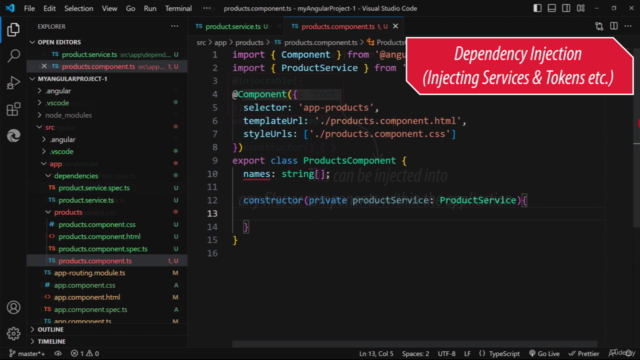Open the Search view icon
Viewport: 640px width, 360px height.
[x=13, y=56]
